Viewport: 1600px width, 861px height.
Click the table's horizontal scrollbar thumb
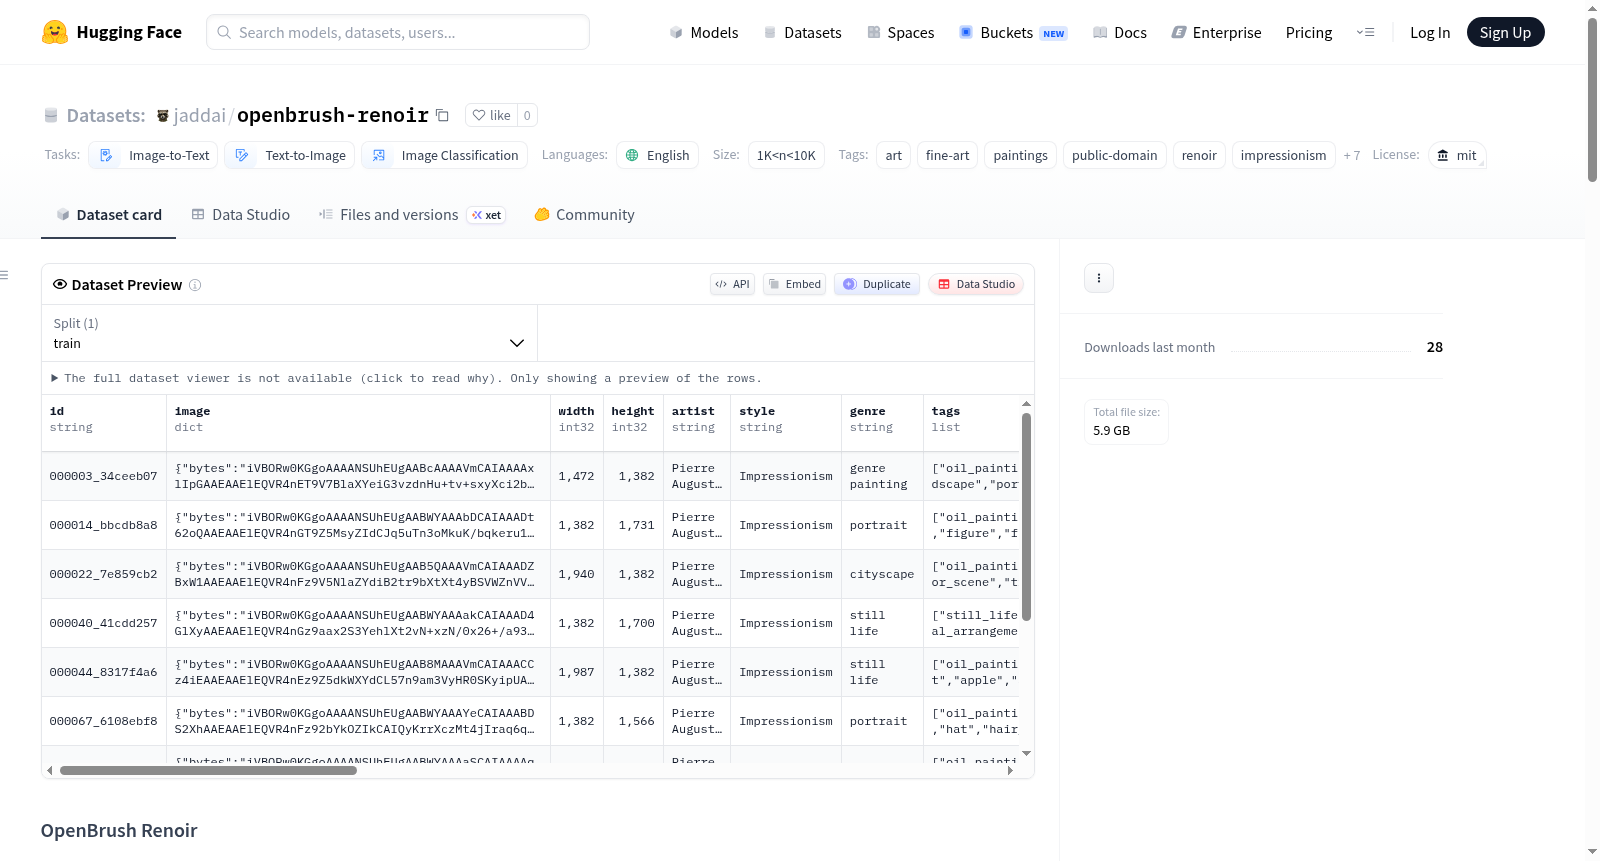[208, 771]
